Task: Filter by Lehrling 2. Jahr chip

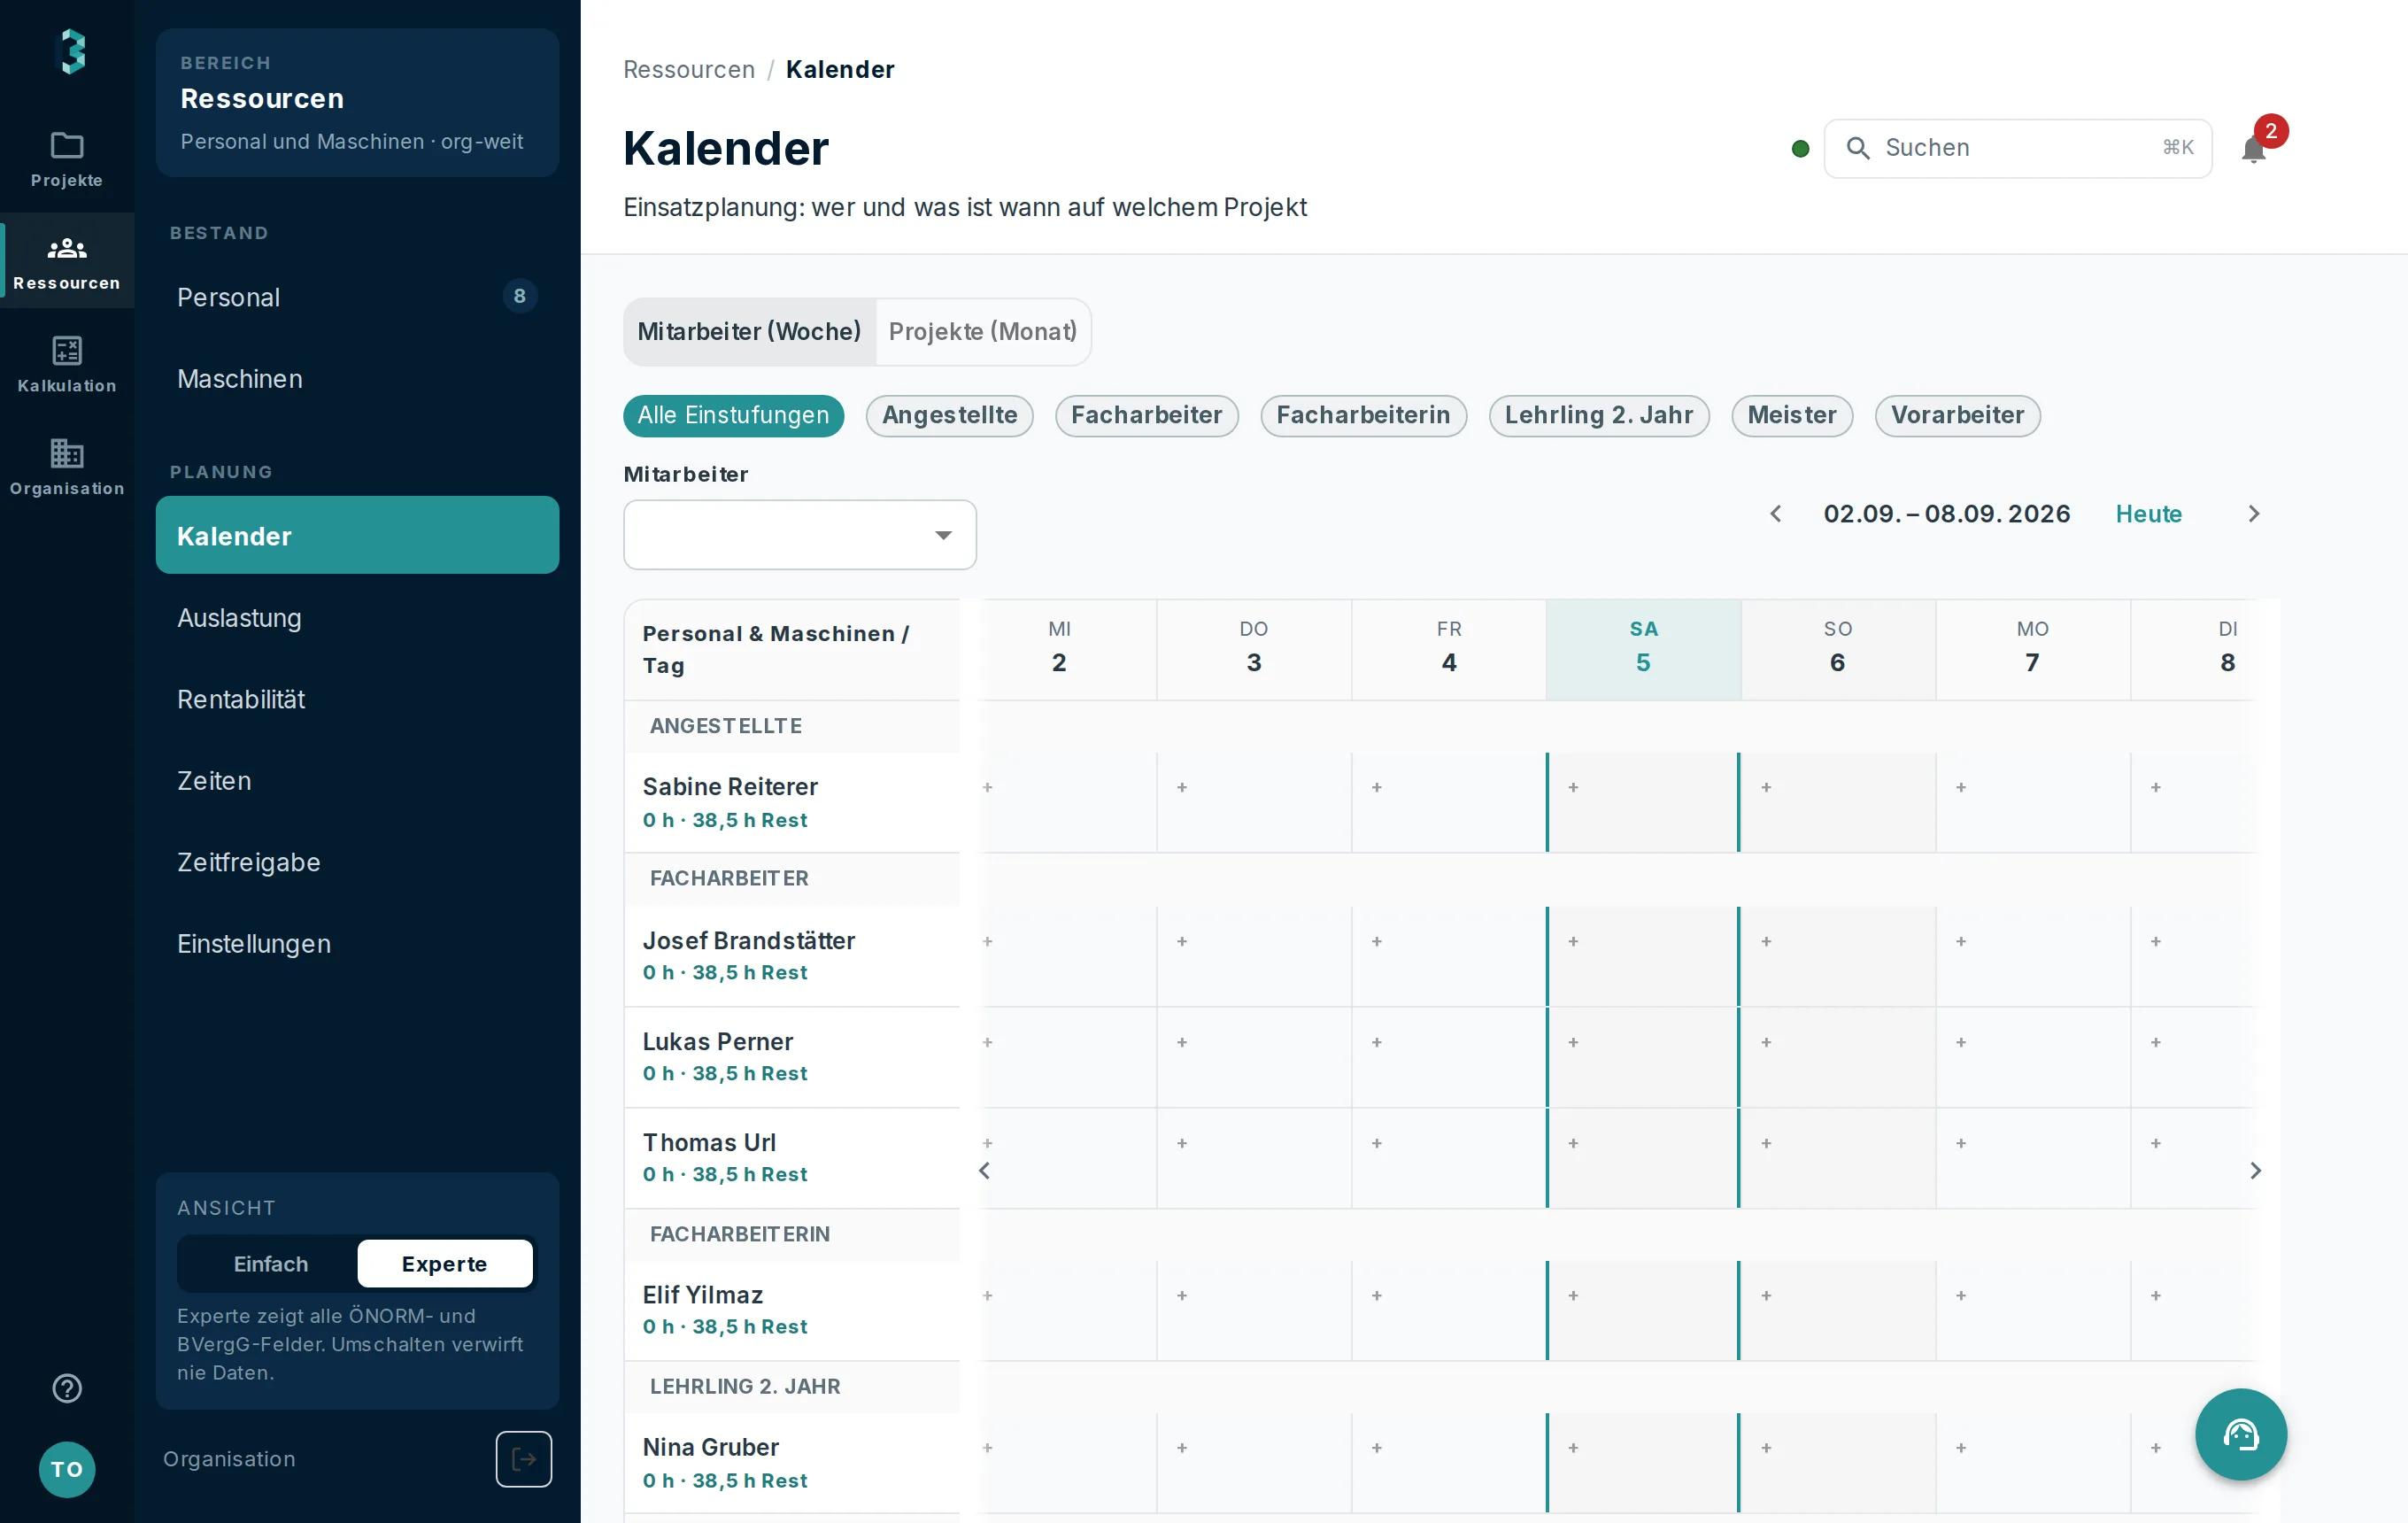Action: point(1598,416)
